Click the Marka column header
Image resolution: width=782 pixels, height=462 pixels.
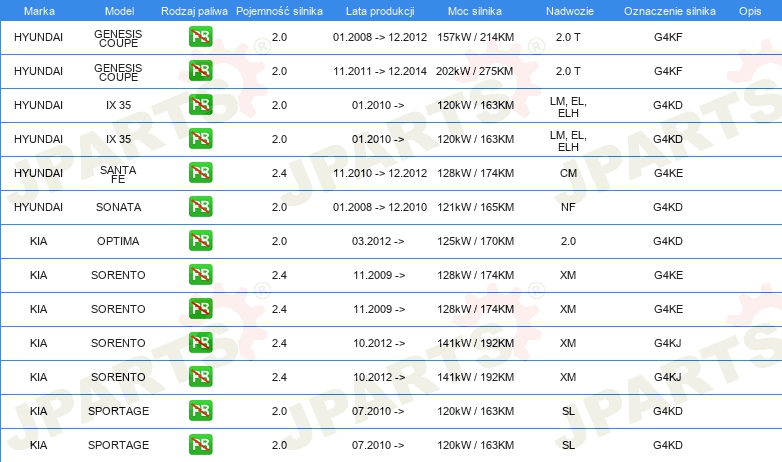[x=39, y=11]
